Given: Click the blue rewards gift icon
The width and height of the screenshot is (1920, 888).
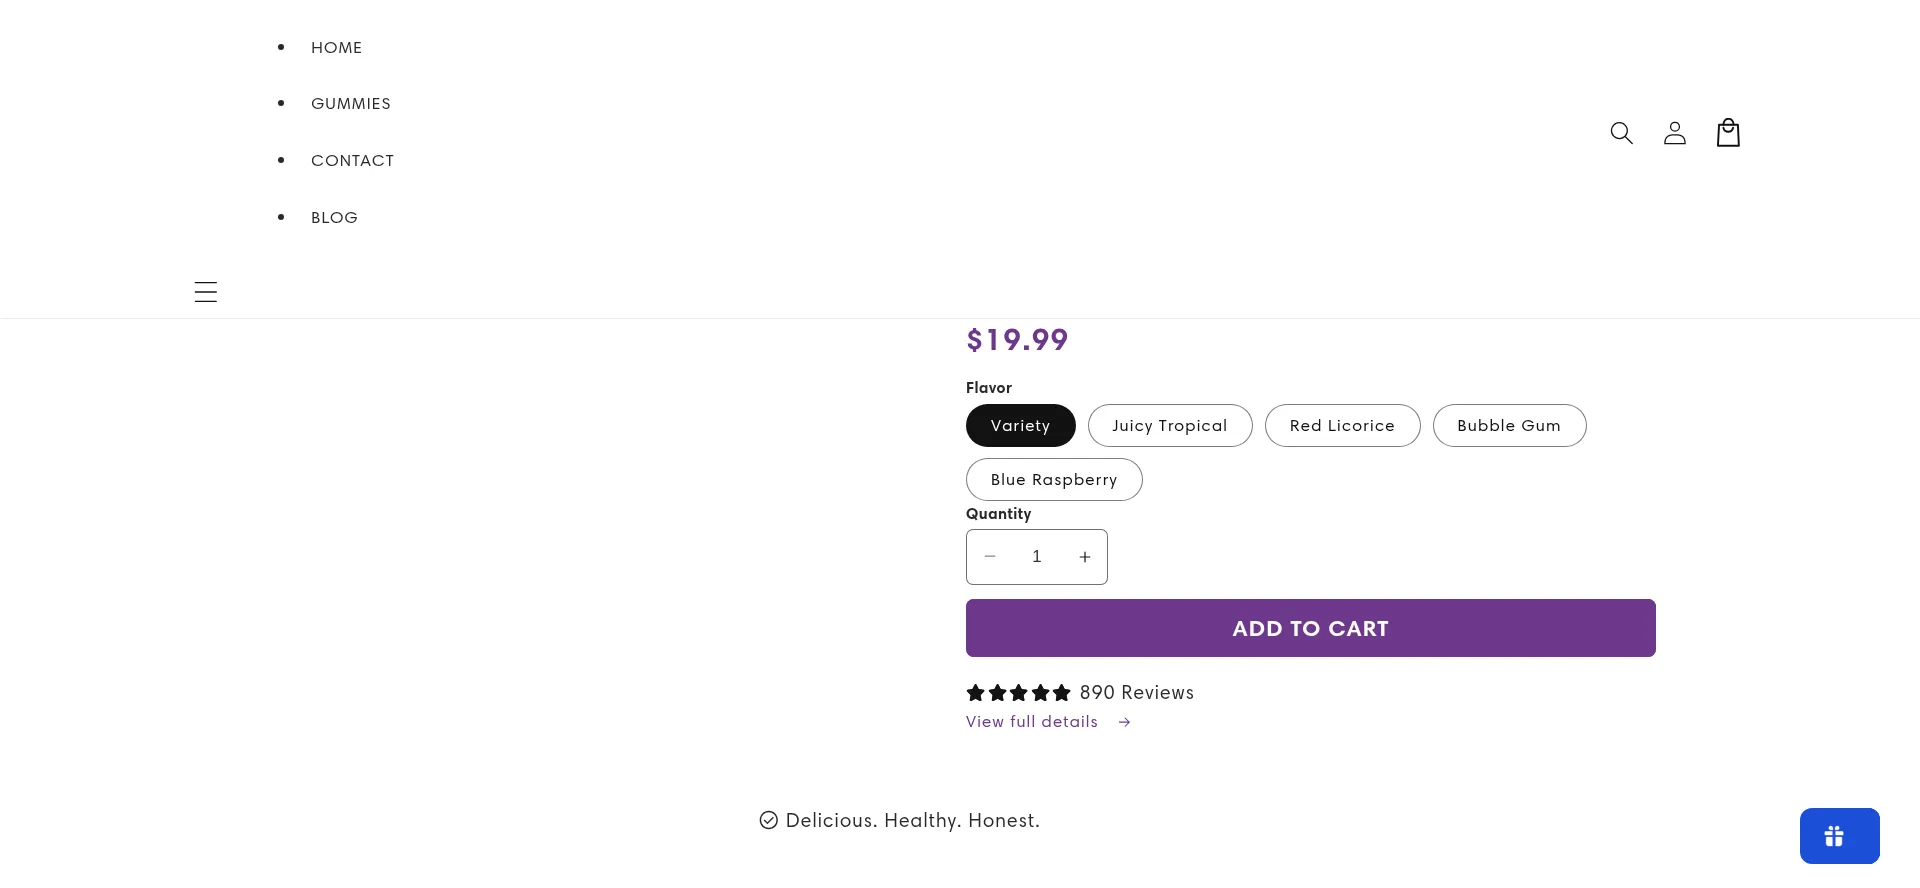Looking at the screenshot, I should (1839, 835).
